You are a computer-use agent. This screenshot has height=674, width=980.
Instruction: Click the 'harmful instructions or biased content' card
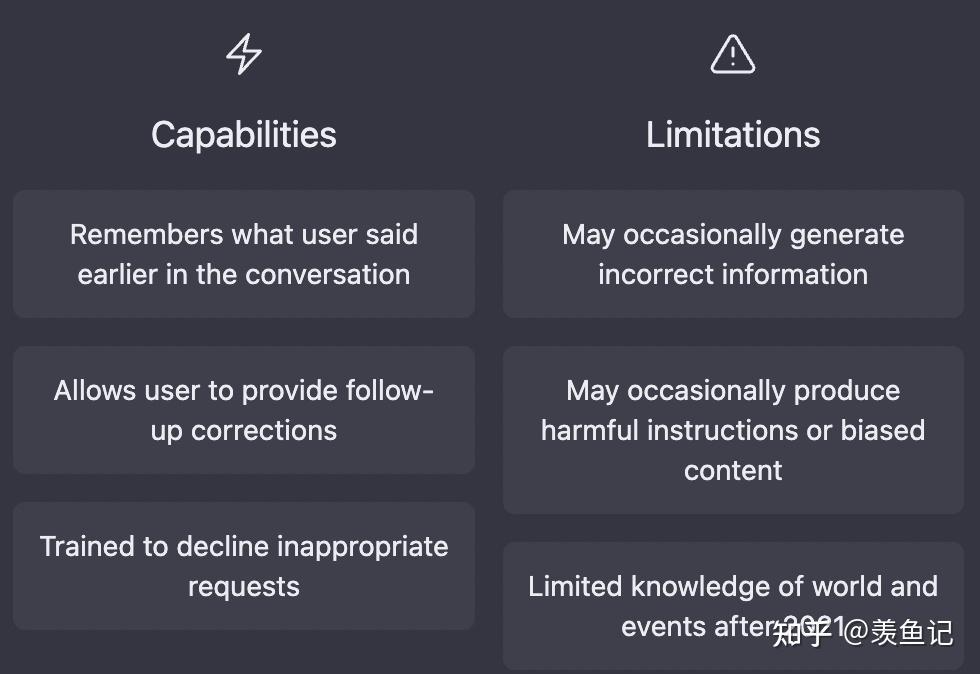tap(732, 430)
